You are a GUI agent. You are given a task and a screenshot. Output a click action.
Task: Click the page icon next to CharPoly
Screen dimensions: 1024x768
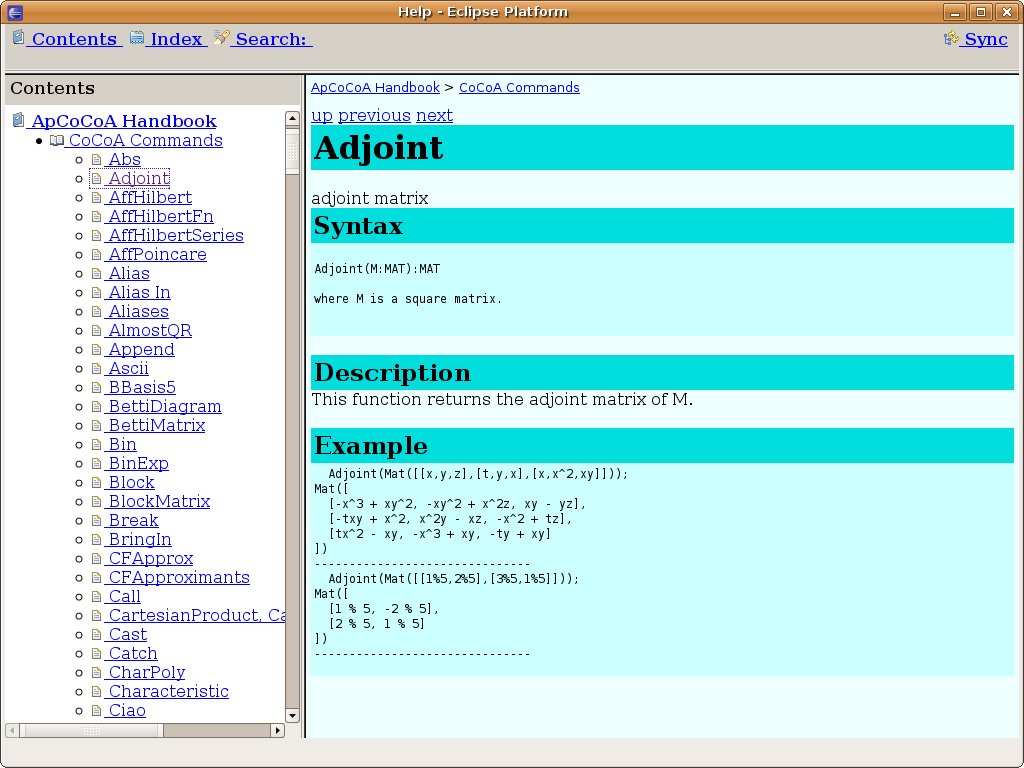point(97,673)
